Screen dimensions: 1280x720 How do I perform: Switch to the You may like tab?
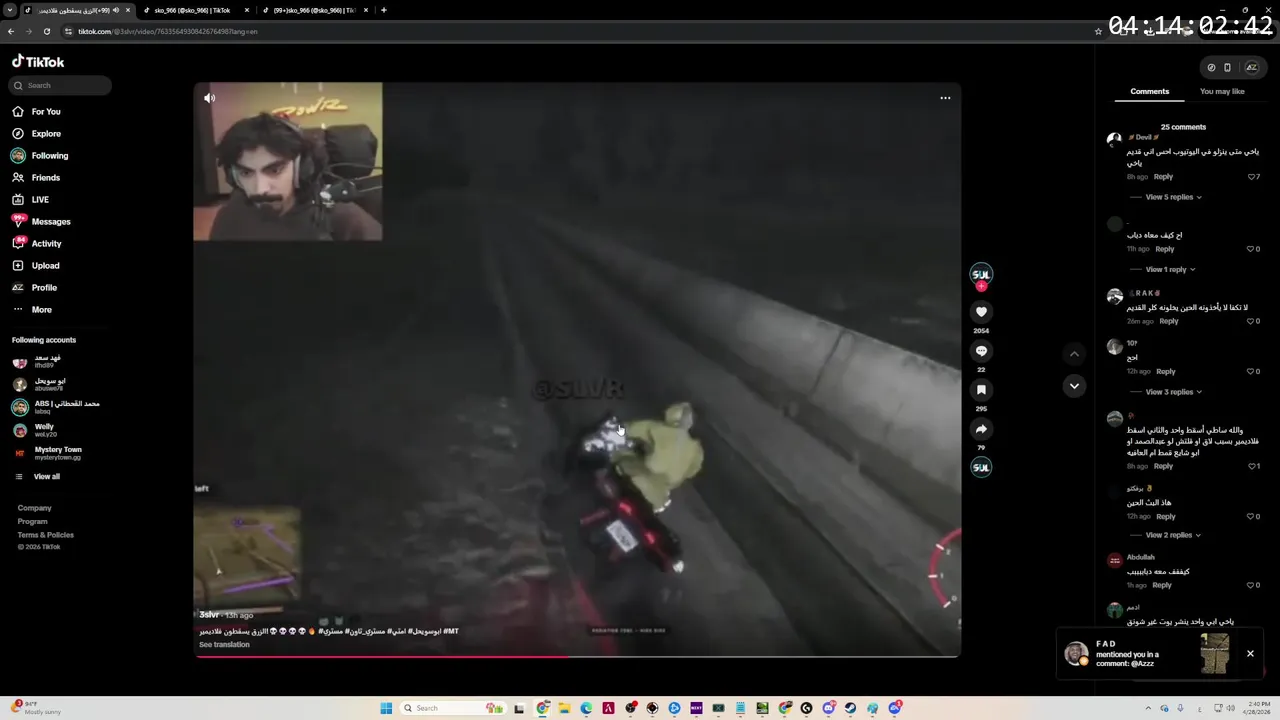[1222, 91]
